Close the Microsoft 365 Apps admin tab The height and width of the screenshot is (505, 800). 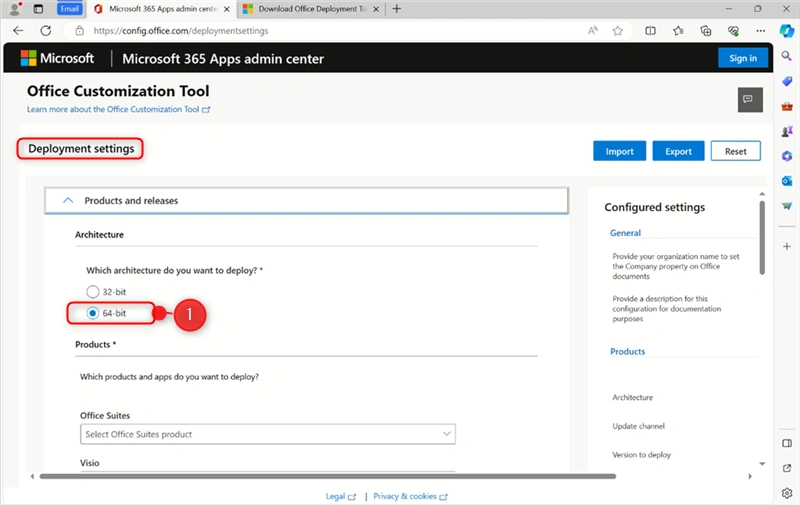227,9
